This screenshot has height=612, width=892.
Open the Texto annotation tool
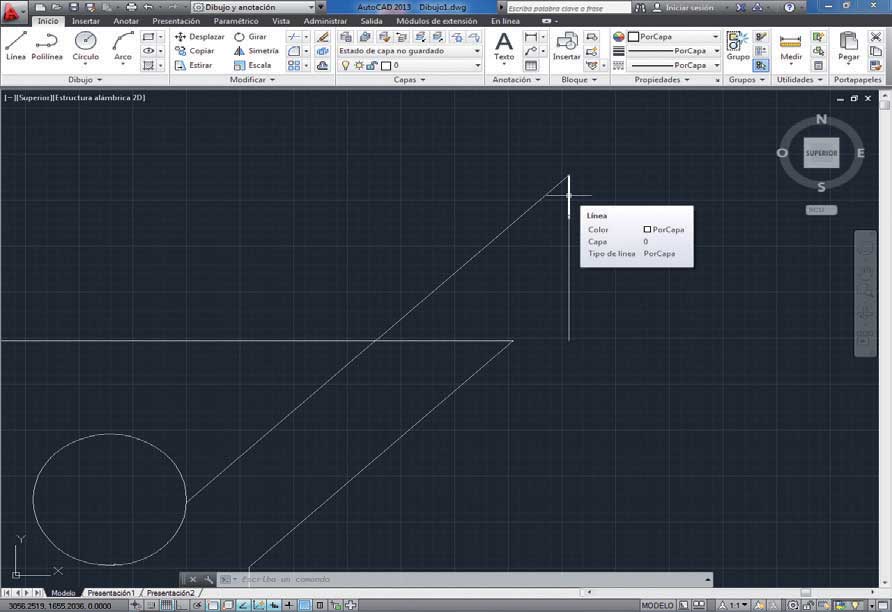click(x=503, y=46)
